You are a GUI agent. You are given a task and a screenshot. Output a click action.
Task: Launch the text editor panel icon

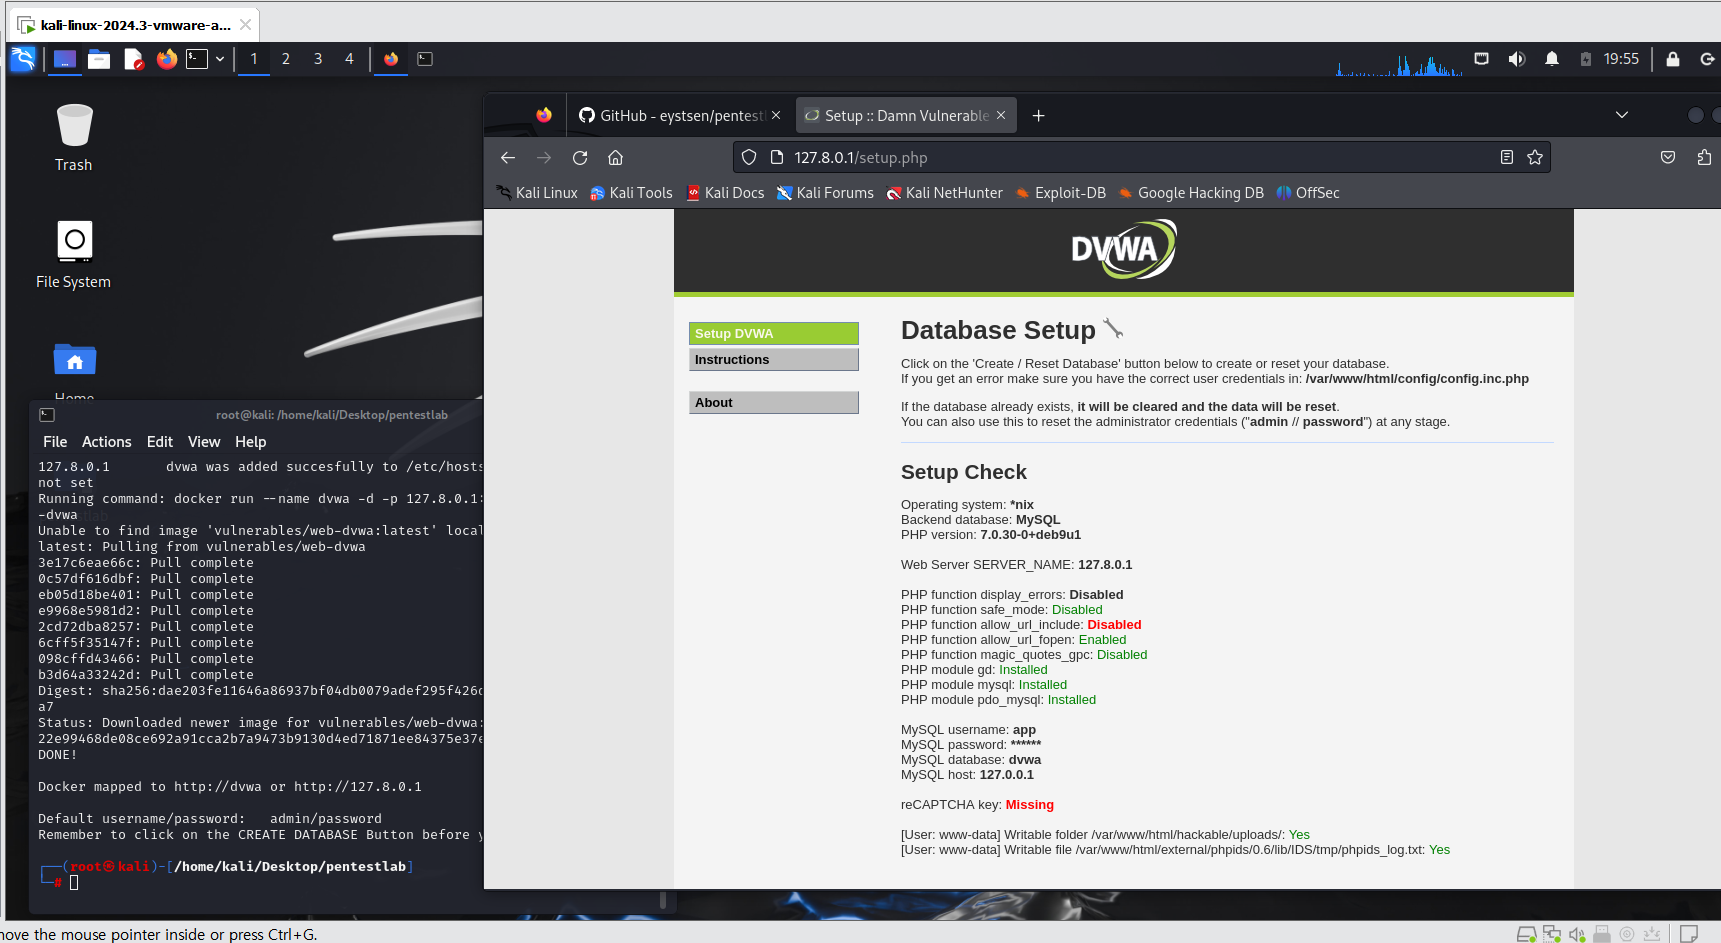pos(133,59)
